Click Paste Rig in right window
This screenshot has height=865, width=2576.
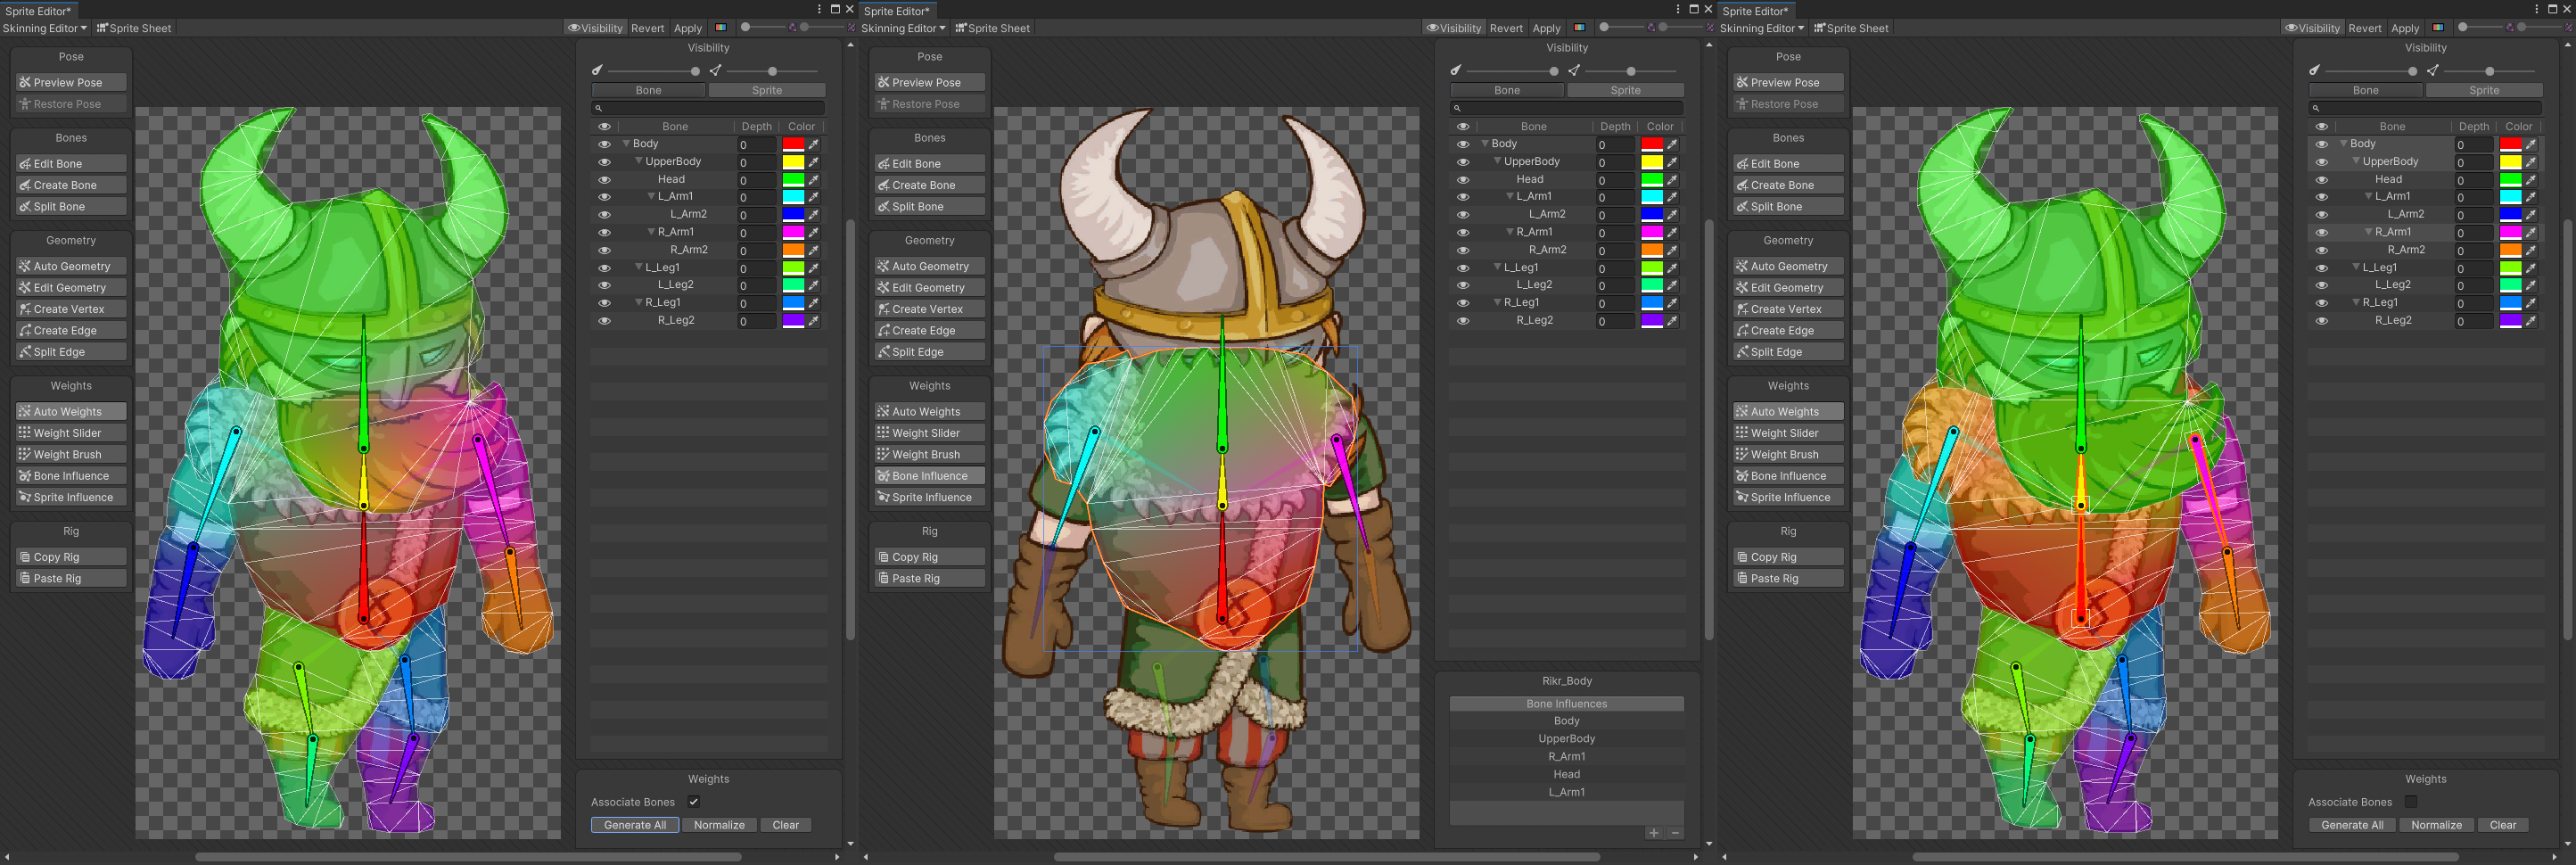(1789, 579)
